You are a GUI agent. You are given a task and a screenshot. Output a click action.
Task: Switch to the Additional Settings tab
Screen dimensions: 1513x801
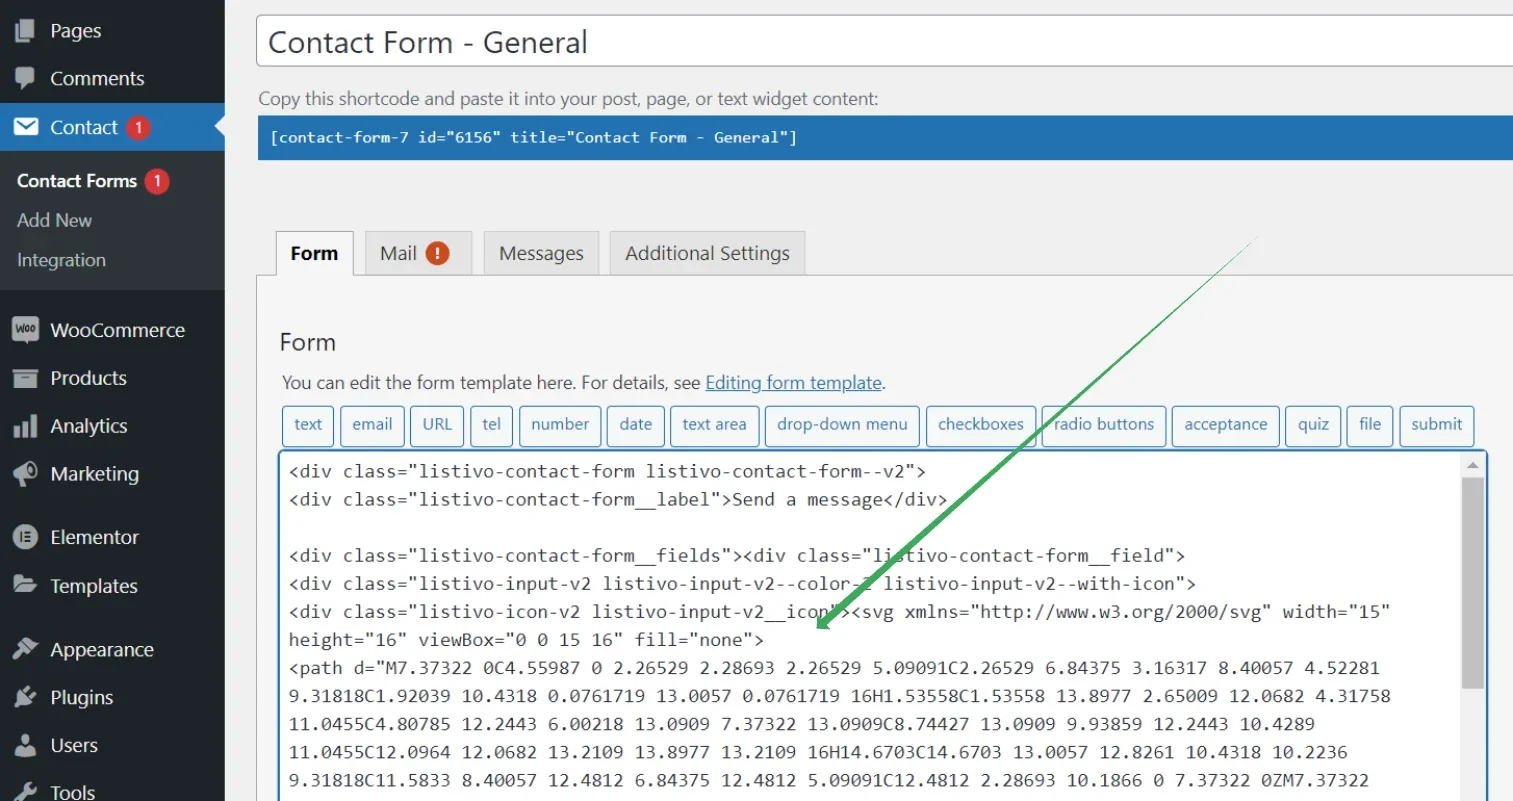pyautogui.click(x=707, y=254)
